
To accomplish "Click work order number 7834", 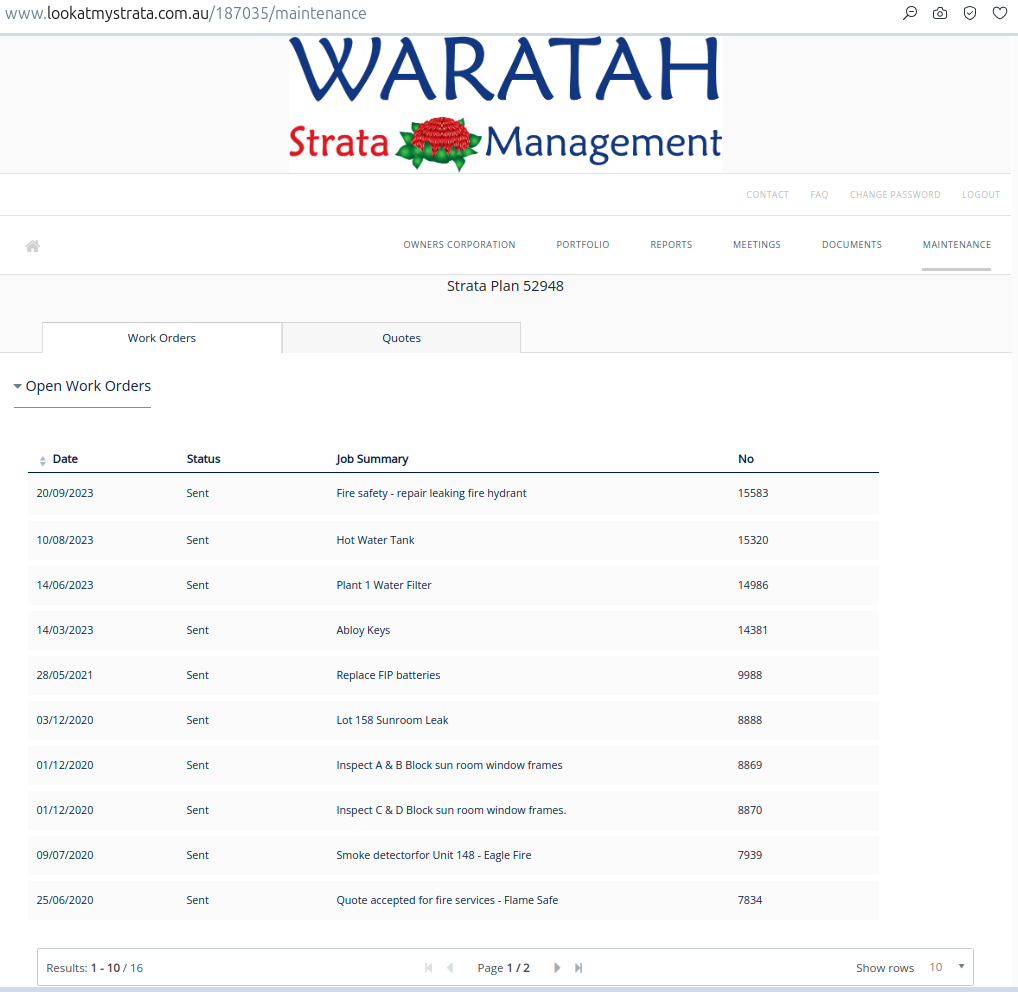I will (750, 900).
